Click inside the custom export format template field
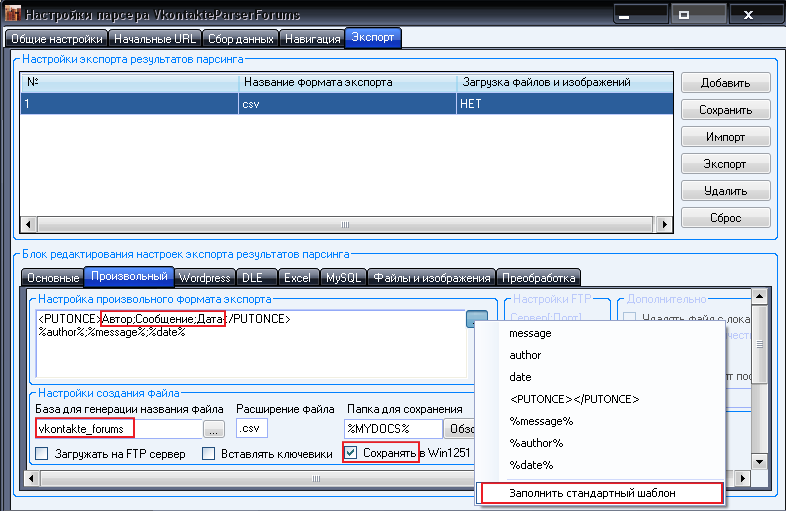This screenshot has width=786, height=511. coord(251,344)
